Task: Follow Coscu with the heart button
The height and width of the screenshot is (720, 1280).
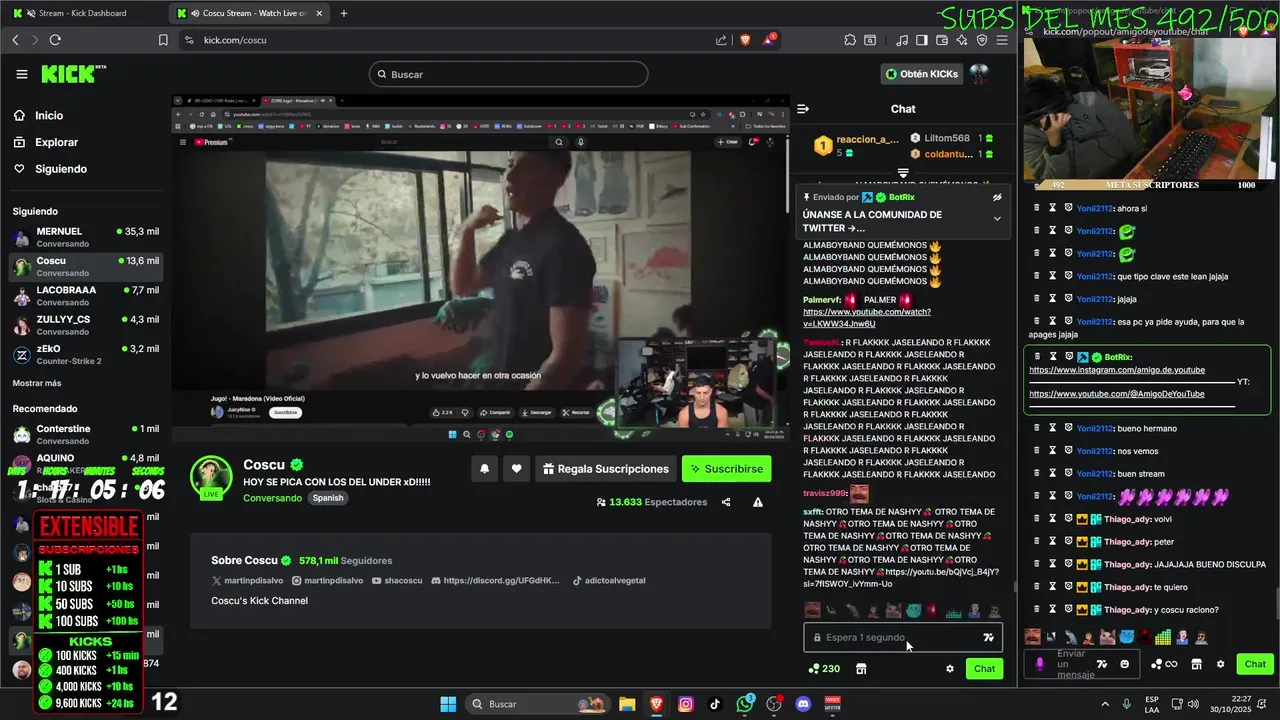Action: (x=516, y=468)
